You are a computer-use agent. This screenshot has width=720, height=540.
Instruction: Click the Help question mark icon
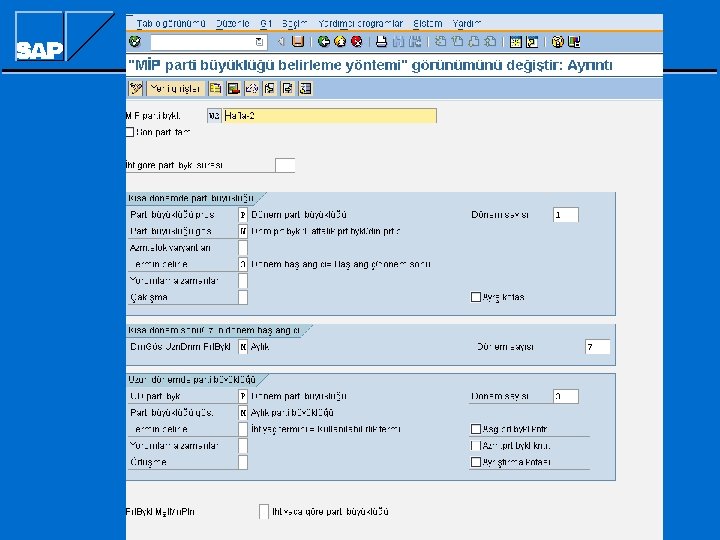click(557, 42)
